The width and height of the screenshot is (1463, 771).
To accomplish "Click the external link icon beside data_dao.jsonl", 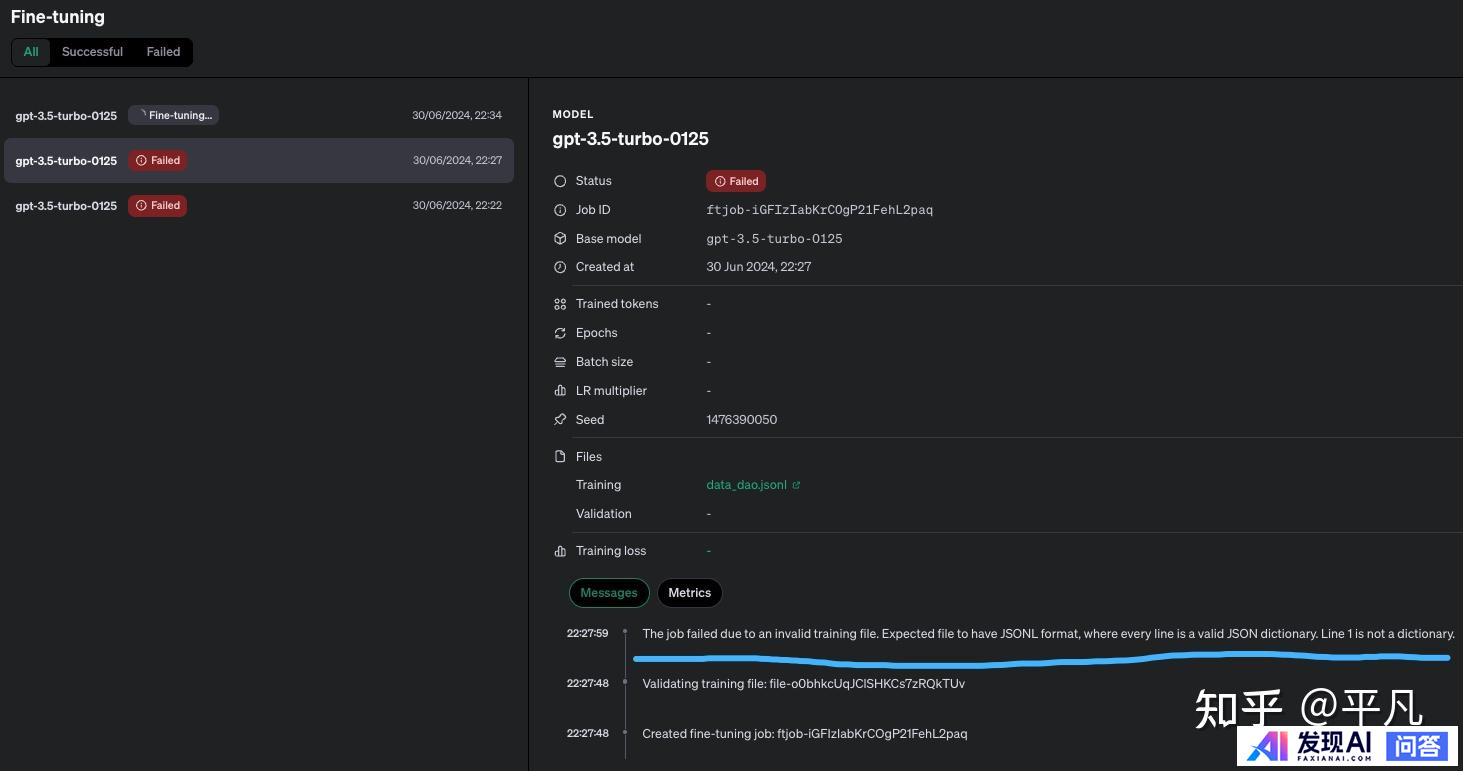I will 796,485.
